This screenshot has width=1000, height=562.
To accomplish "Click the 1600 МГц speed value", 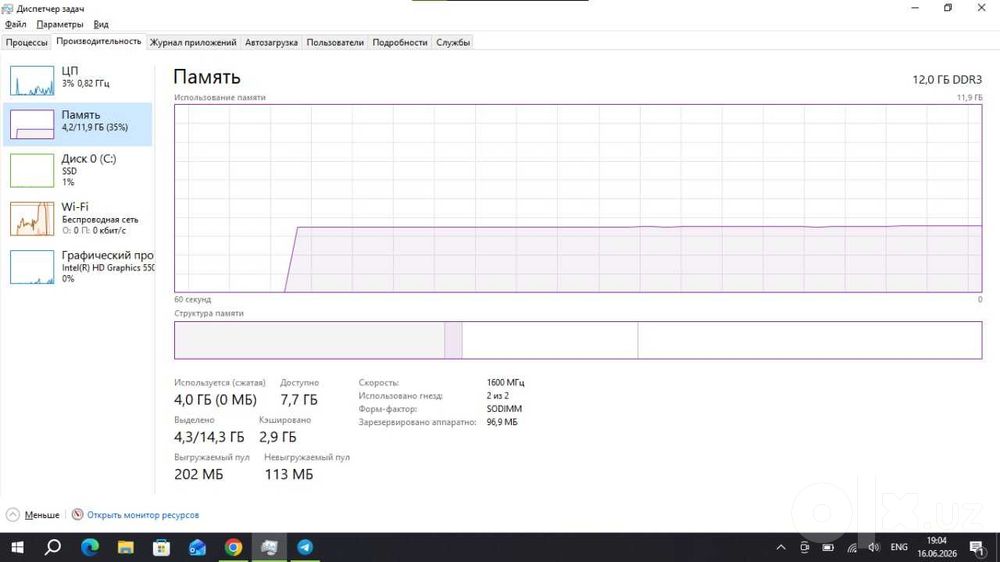I will point(505,383).
